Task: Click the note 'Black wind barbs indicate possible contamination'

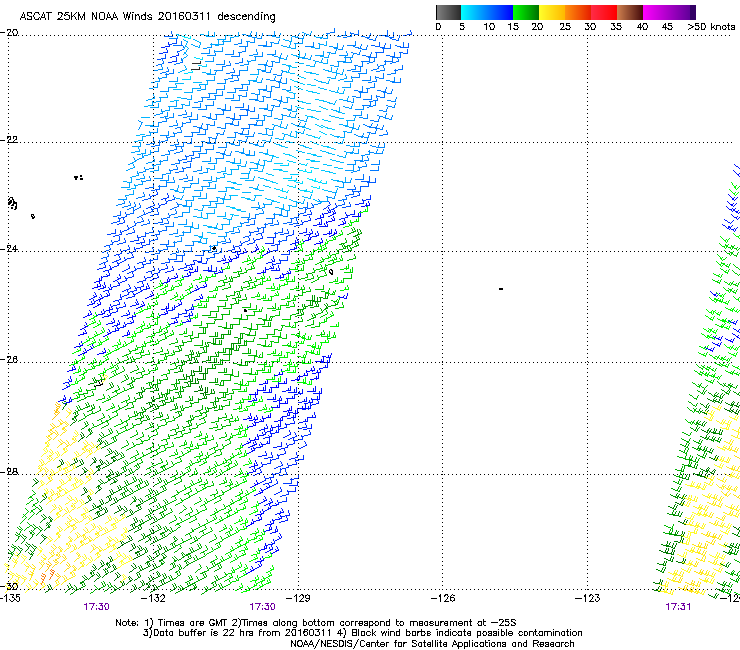Action: (466, 633)
